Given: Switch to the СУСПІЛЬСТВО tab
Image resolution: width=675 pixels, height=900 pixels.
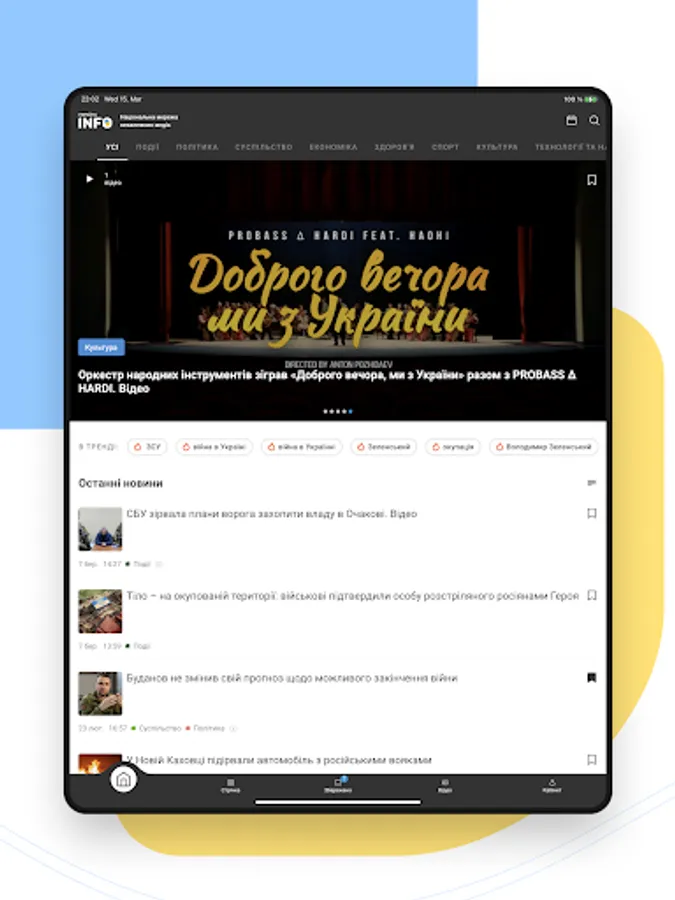Looking at the screenshot, I should [x=263, y=147].
